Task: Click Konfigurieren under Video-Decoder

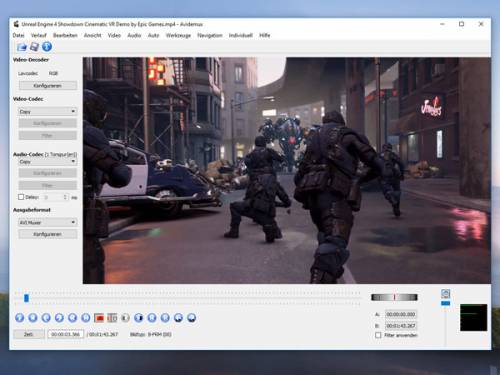Action: tap(48, 86)
